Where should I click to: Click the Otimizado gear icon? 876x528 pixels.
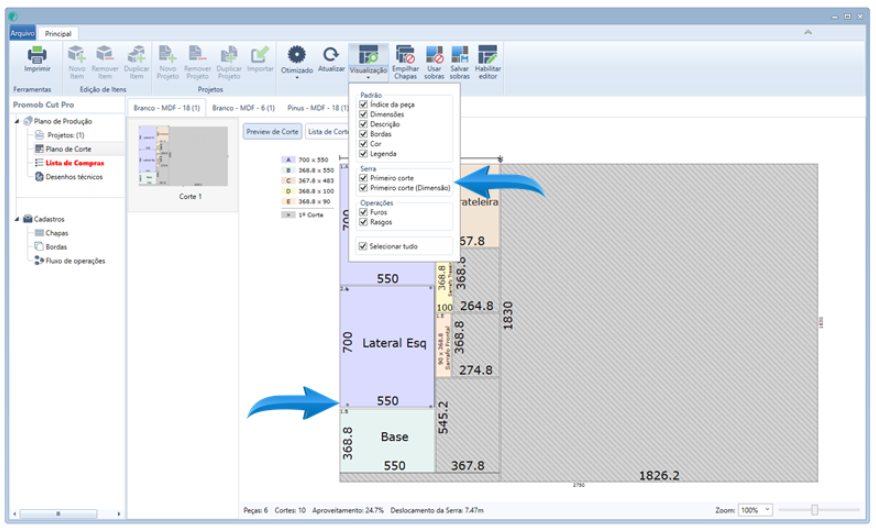coord(297,55)
